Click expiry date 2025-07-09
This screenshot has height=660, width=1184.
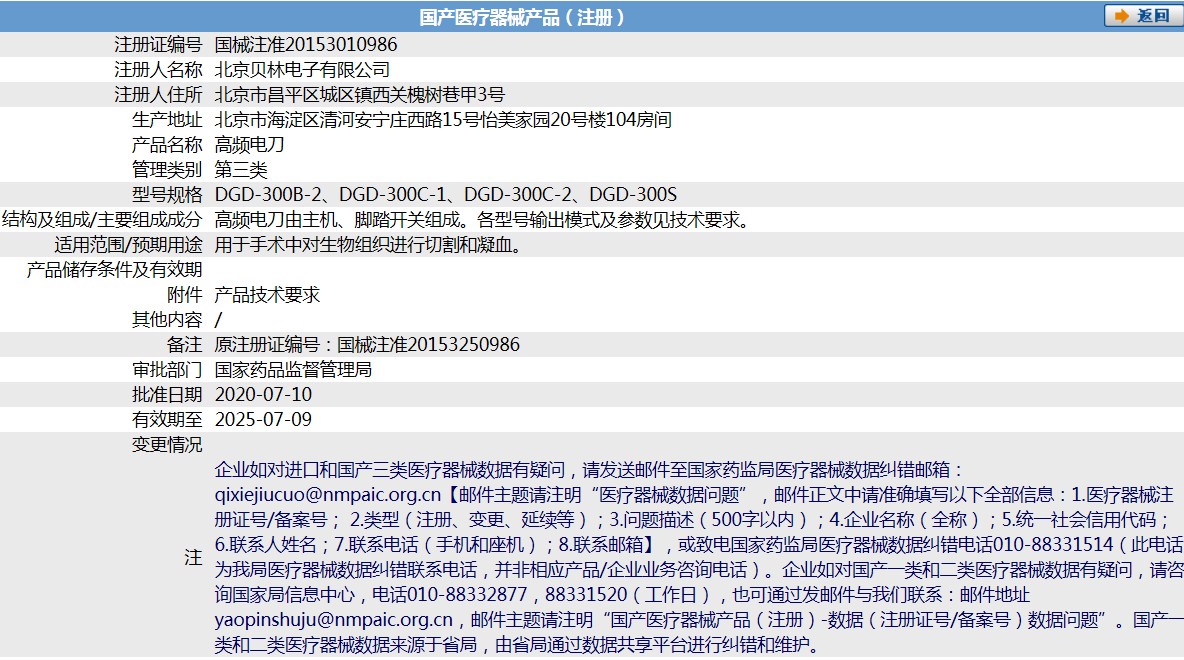point(264,419)
